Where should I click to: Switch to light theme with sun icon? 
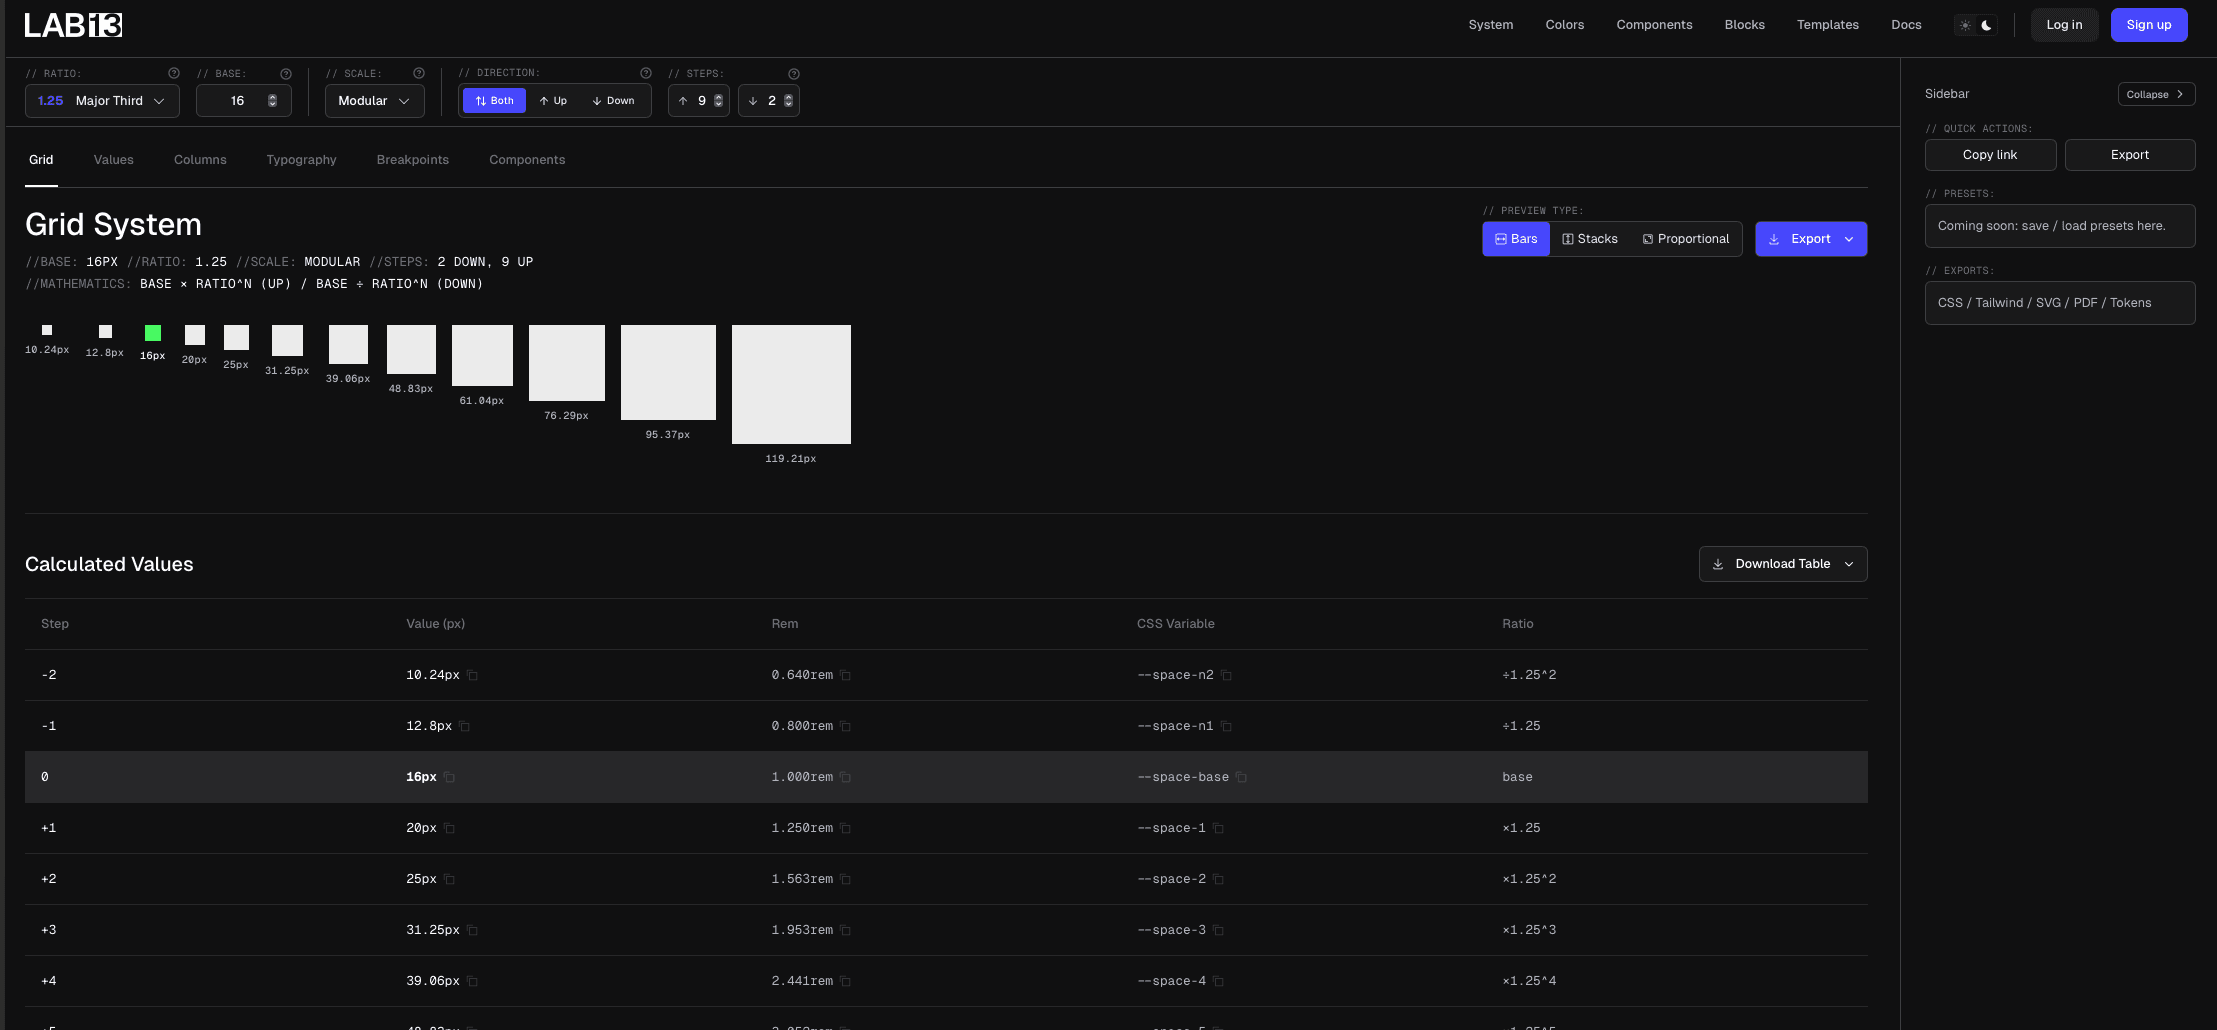point(1965,25)
